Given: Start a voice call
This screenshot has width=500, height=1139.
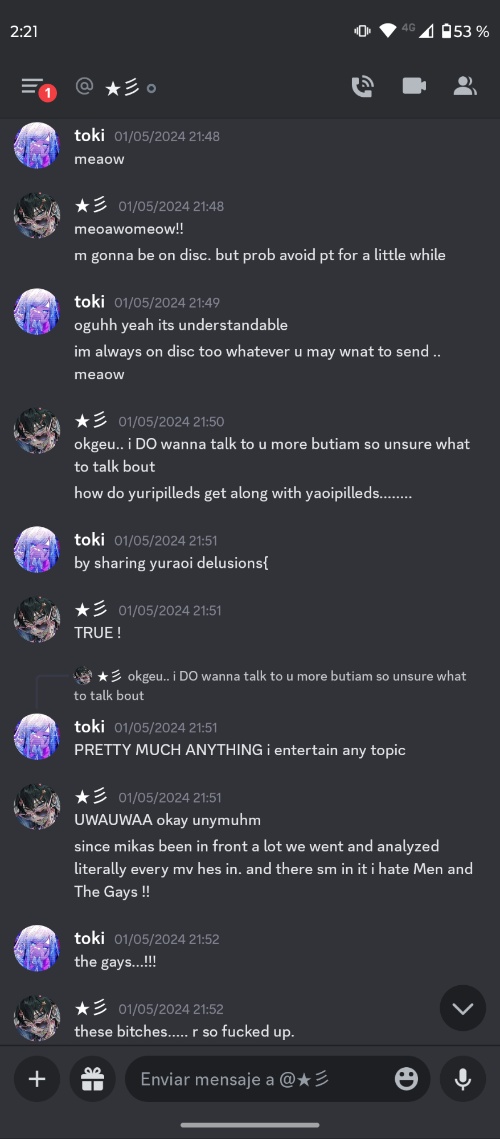Looking at the screenshot, I should [362, 87].
